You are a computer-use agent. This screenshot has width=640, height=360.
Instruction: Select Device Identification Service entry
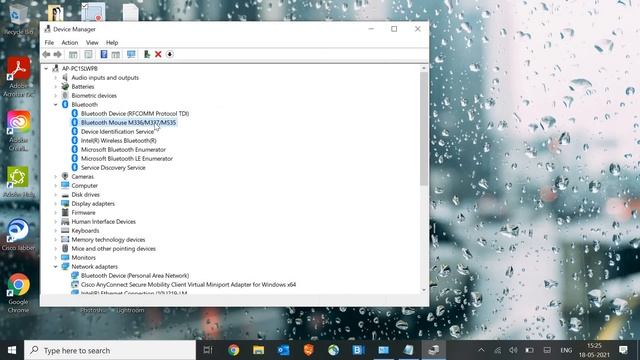tap(118, 131)
